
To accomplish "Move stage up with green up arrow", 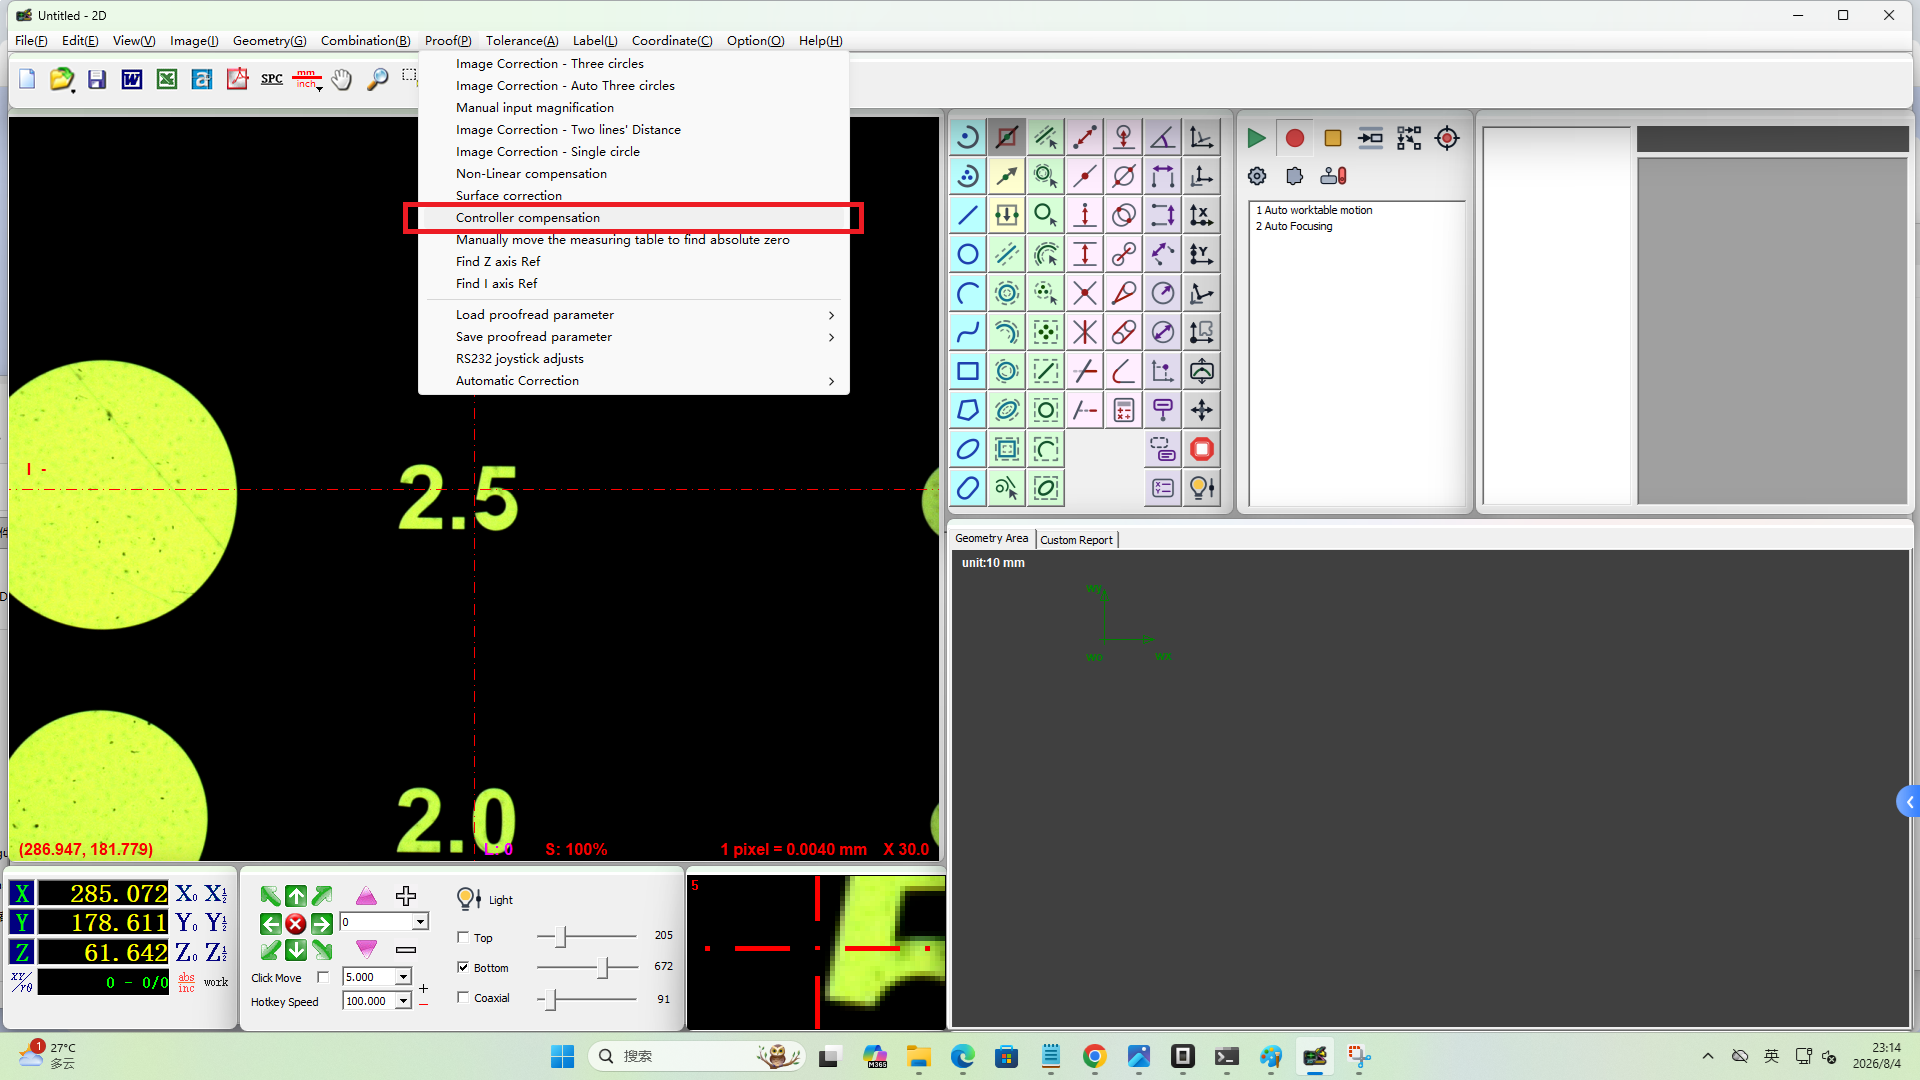I will 296,896.
